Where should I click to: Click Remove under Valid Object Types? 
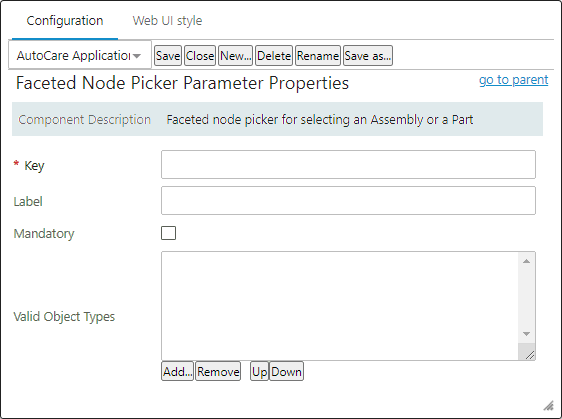click(x=218, y=371)
